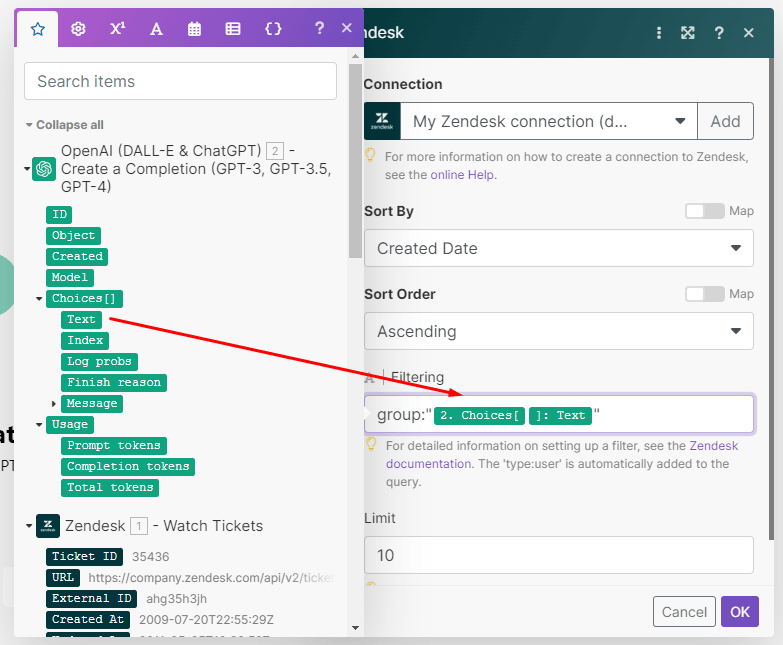Select the date and time calendar tab

(x=195, y=29)
